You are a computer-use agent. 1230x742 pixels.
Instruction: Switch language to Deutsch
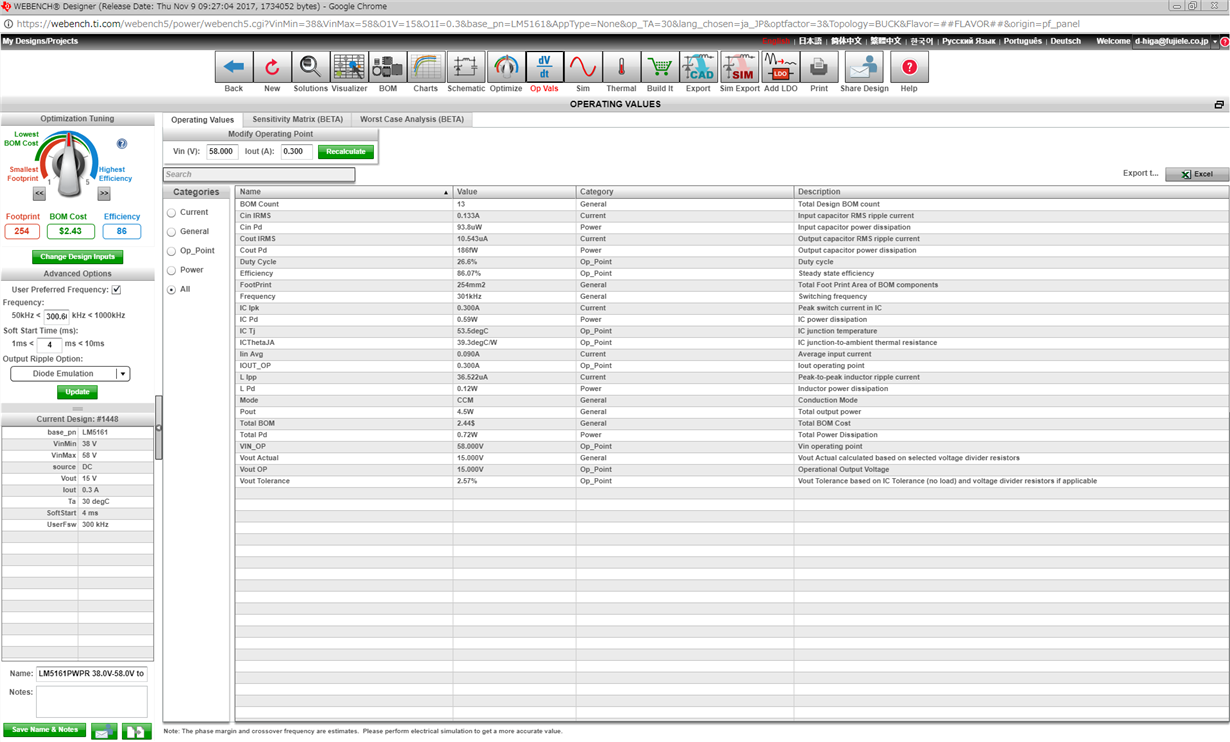pos(1065,41)
